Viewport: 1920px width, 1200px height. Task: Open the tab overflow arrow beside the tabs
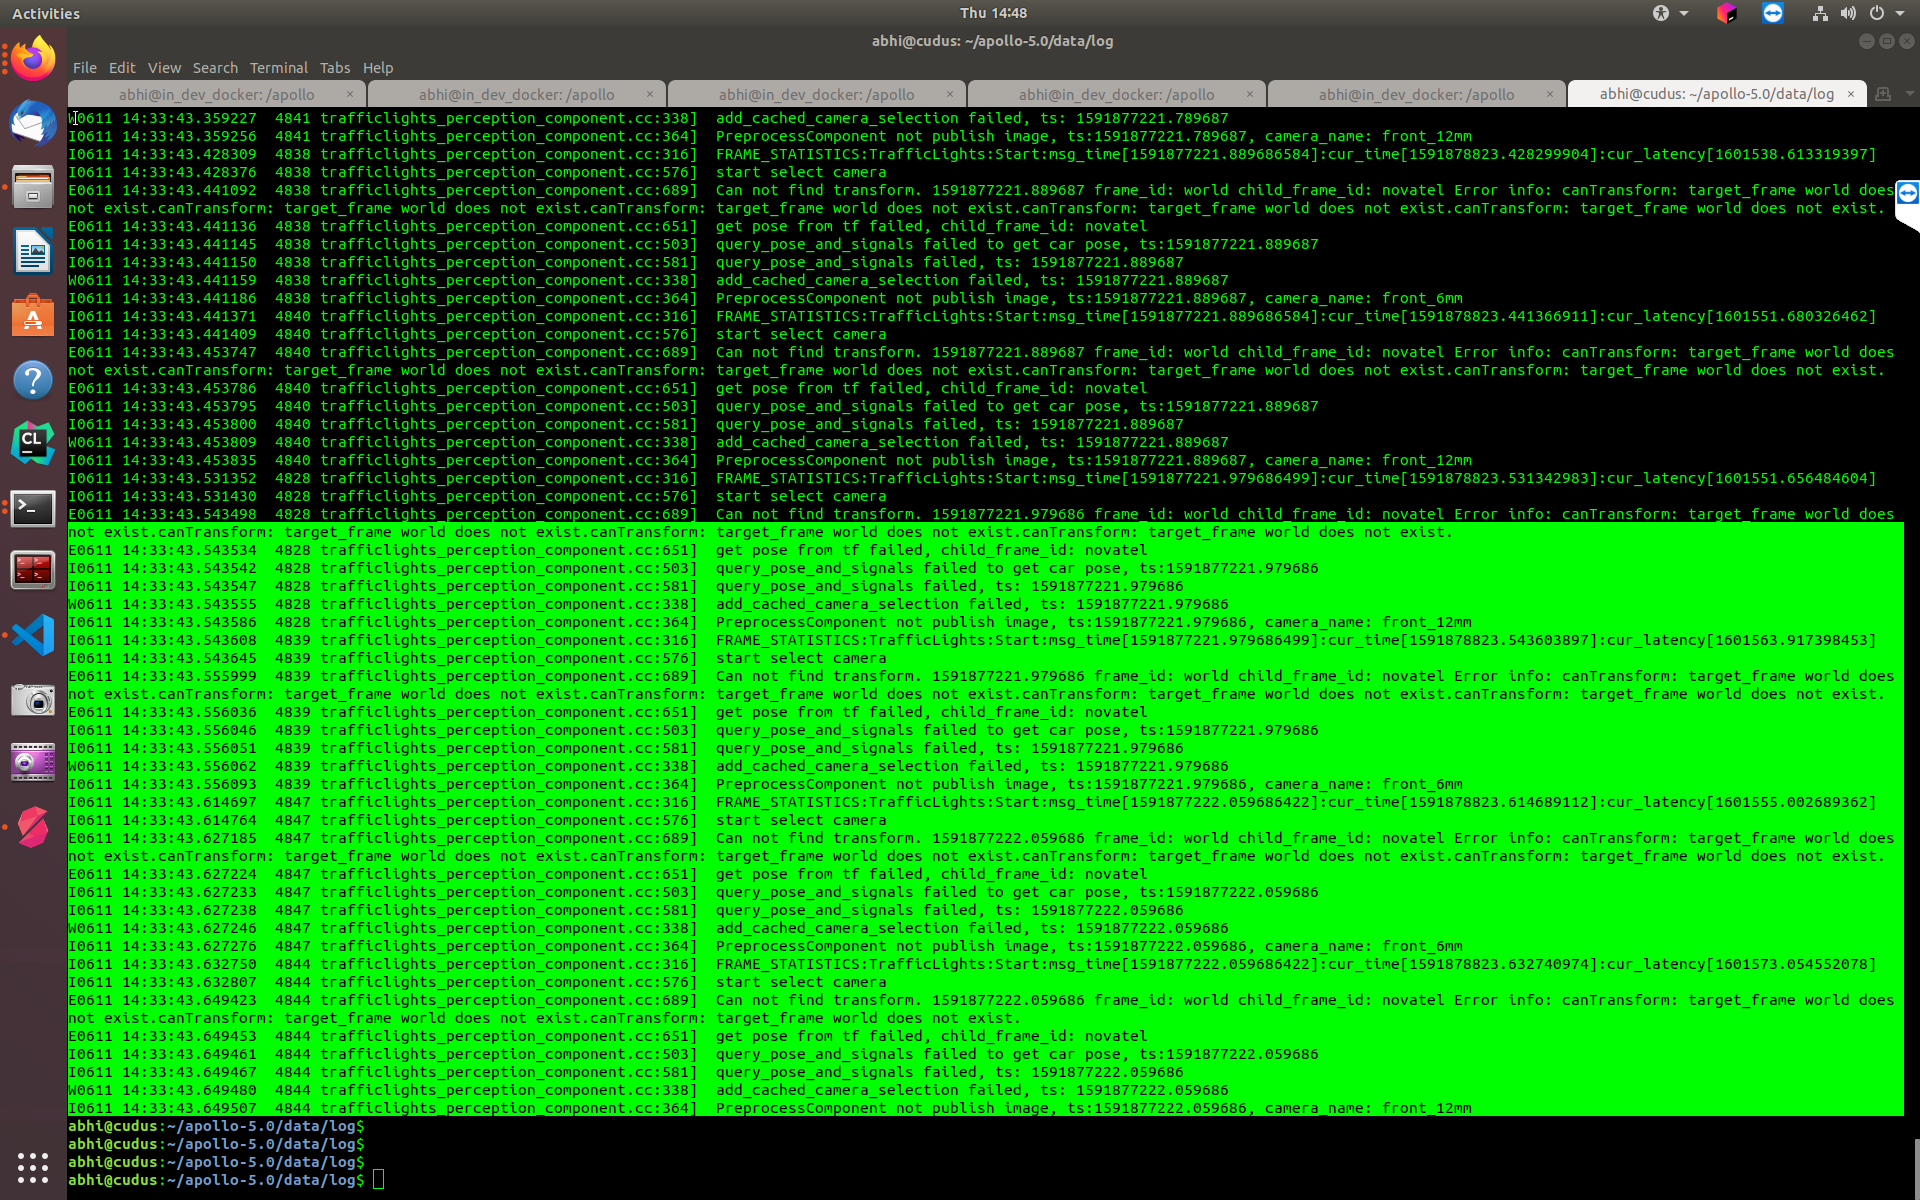[x=1911, y=93]
